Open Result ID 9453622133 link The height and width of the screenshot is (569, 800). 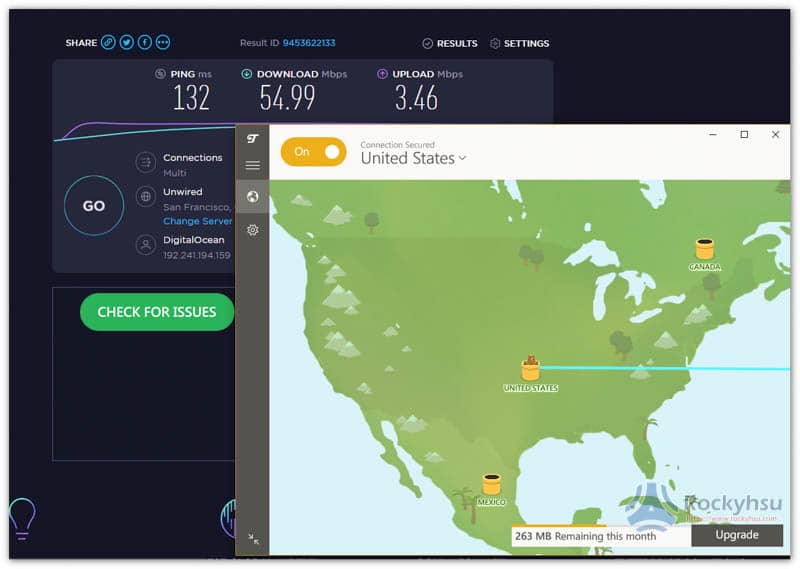coord(309,43)
